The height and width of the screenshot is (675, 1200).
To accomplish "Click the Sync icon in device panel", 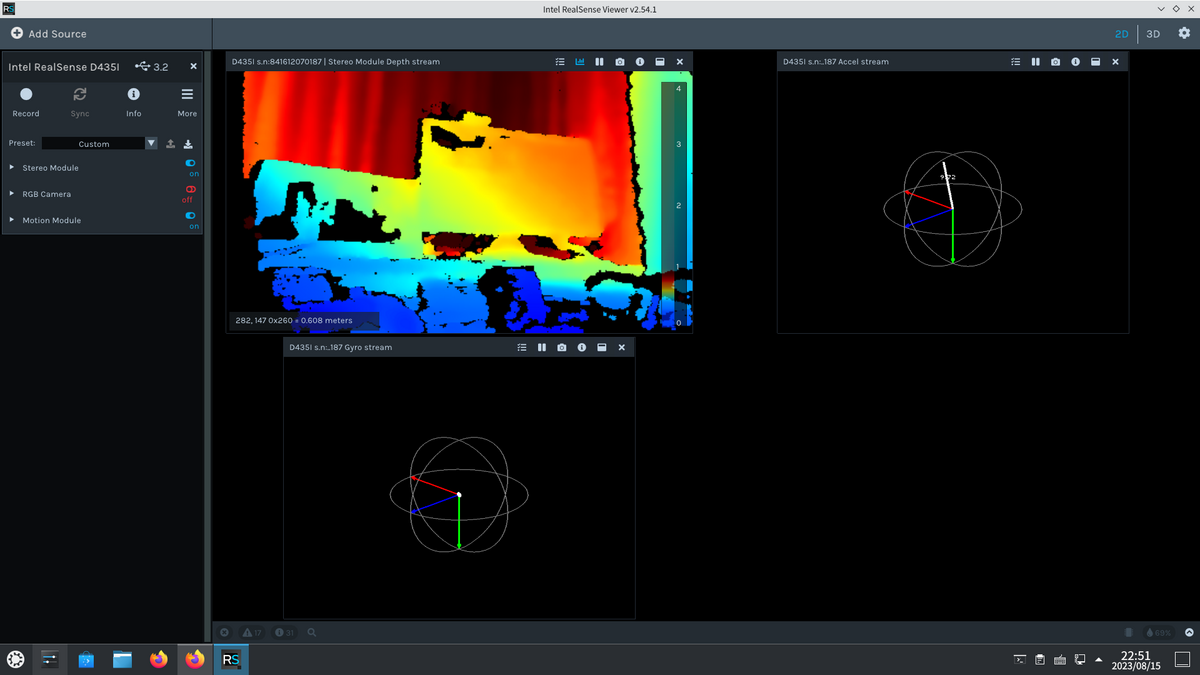I will (80, 94).
